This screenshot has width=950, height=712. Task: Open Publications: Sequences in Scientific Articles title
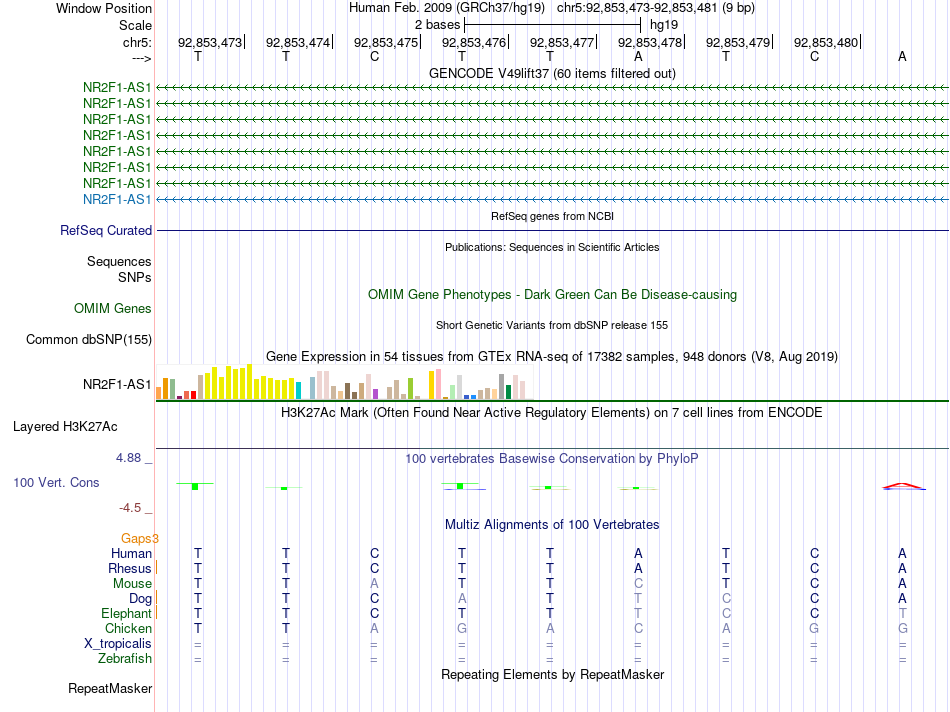pyautogui.click(x=552, y=247)
